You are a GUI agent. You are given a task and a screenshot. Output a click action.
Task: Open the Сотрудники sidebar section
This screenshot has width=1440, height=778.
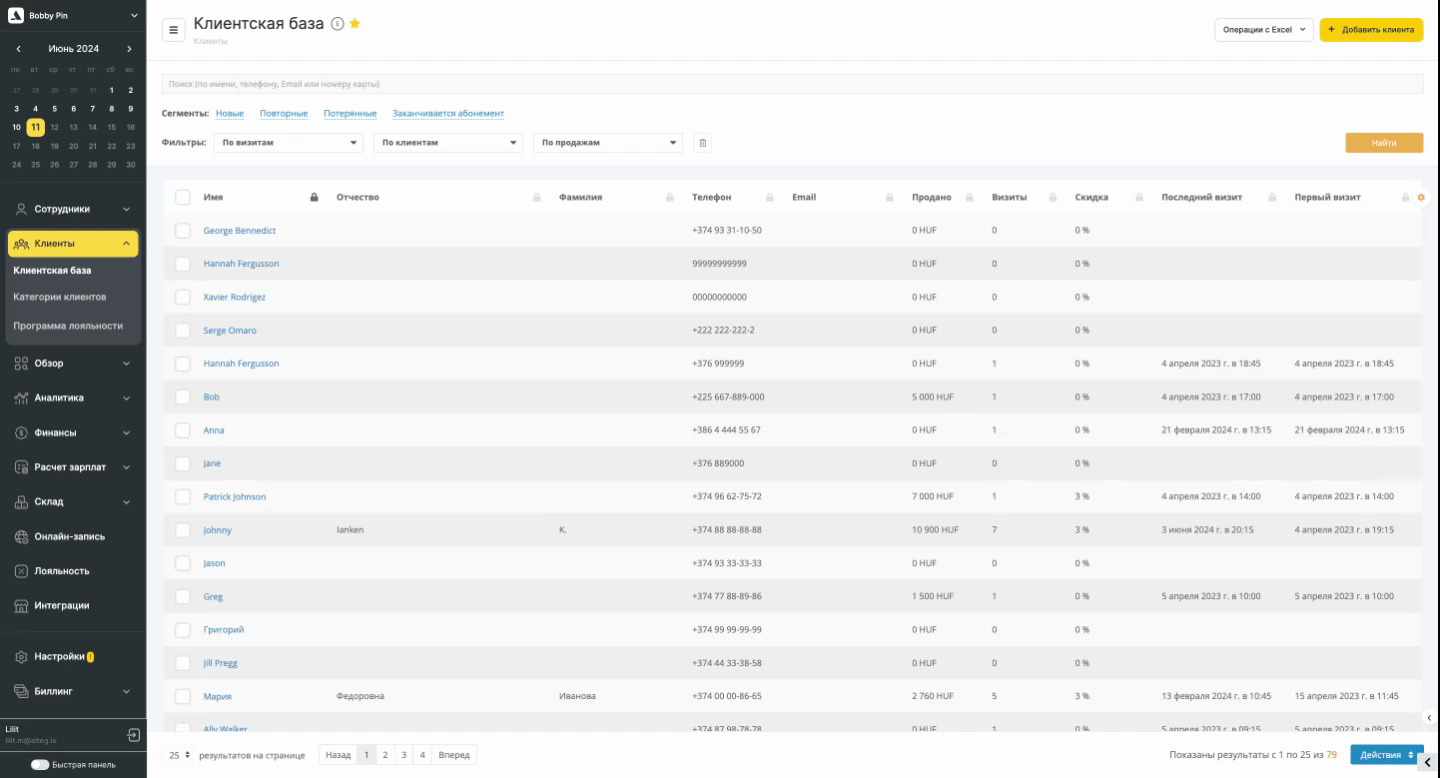73,209
